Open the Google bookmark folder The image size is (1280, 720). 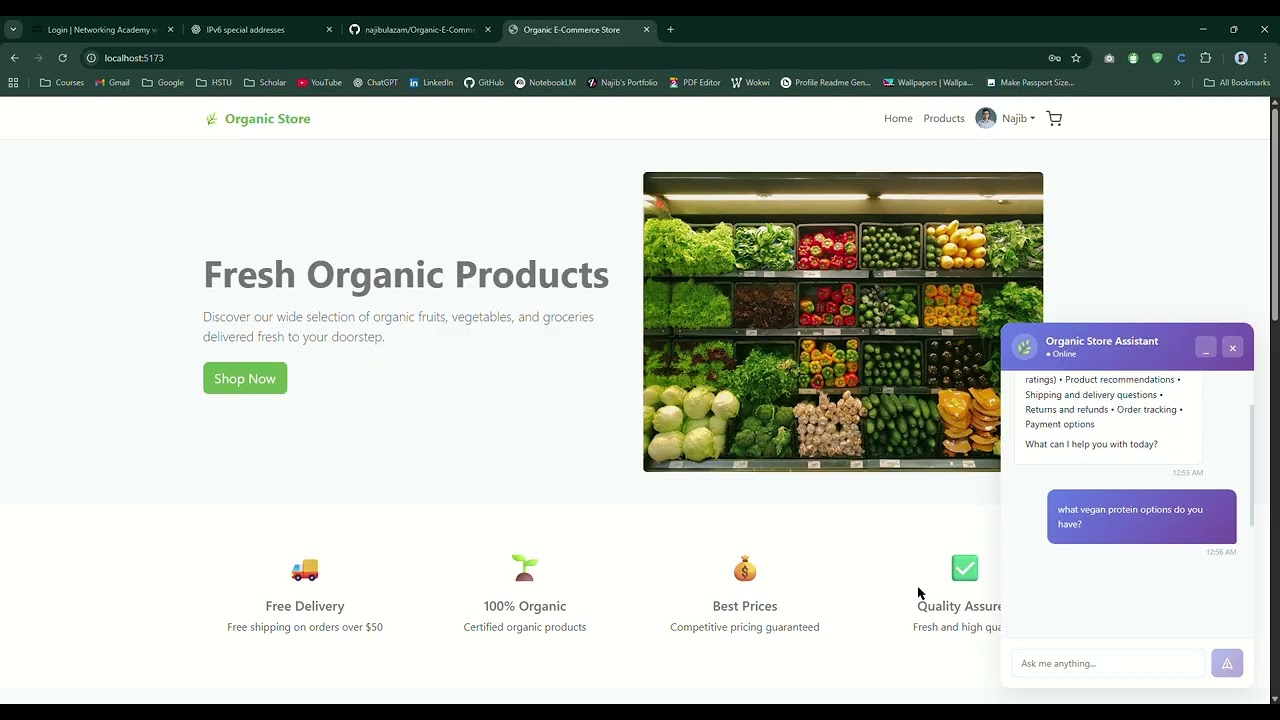click(x=163, y=83)
